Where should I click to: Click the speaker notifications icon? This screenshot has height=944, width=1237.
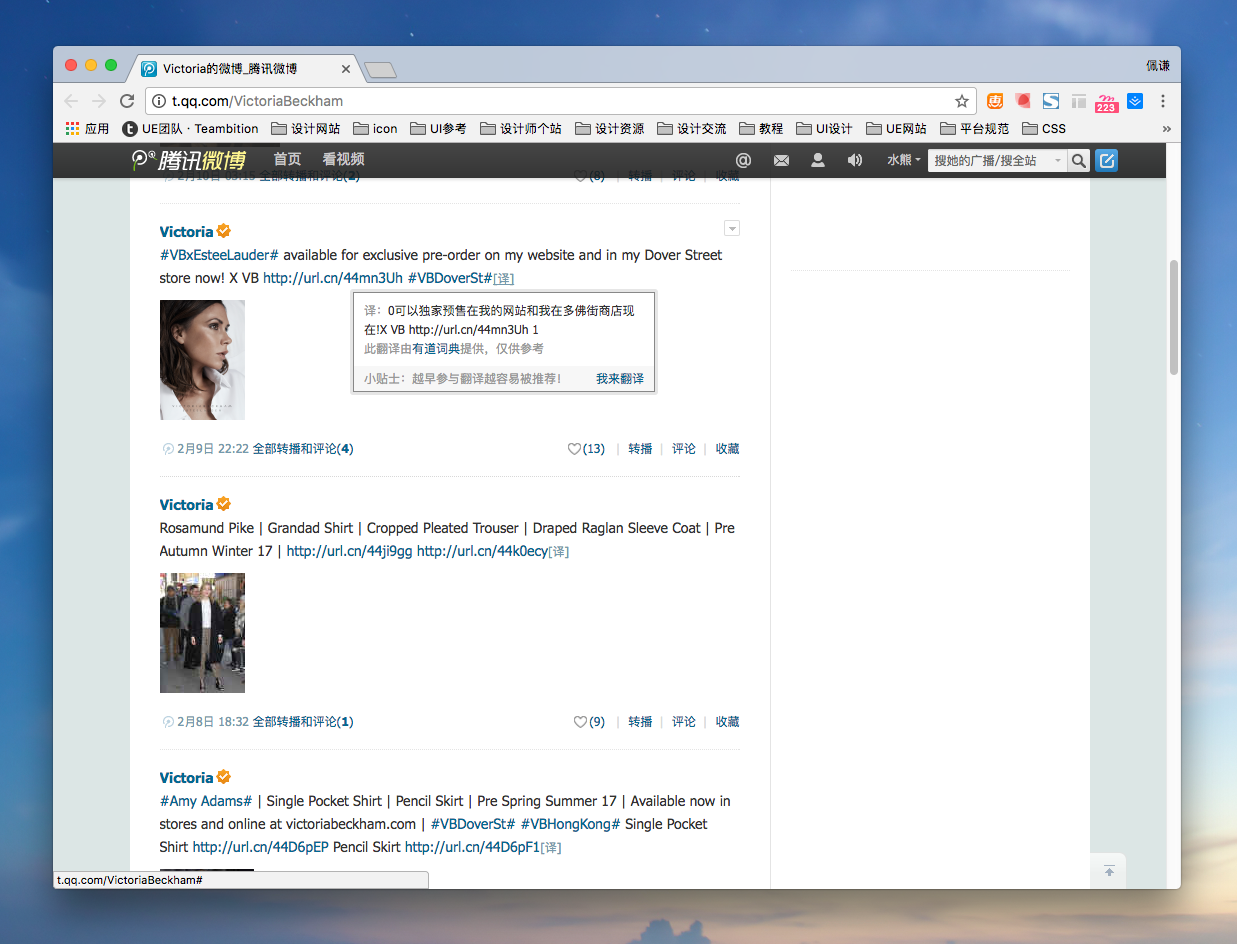click(x=854, y=160)
